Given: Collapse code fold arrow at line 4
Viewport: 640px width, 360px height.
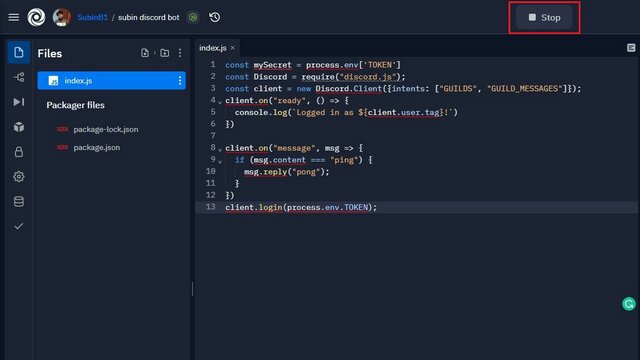Looking at the screenshot, I should coord(220,102).
